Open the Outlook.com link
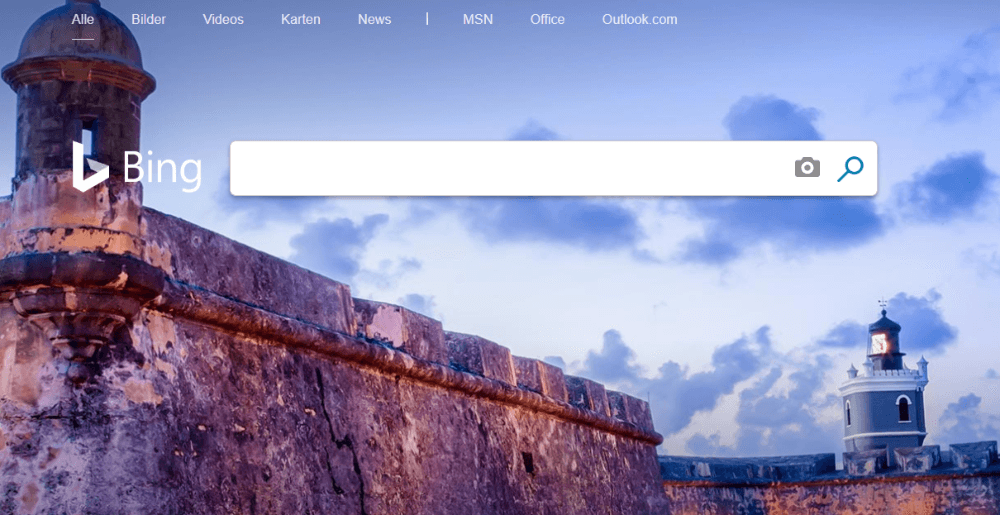This screenshot has width=1000, height=515. point(640,19)
